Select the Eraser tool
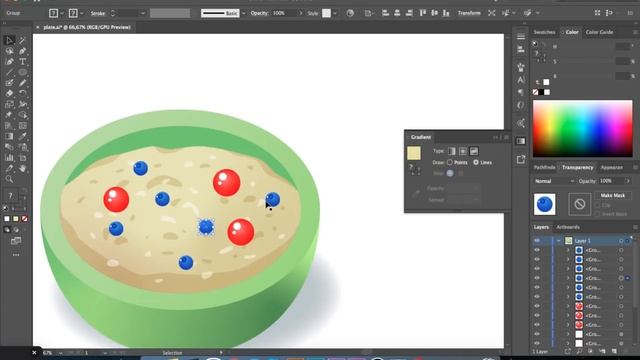Image resolution: width=640 pixels, height=360 pixels. tap(9, 93)
